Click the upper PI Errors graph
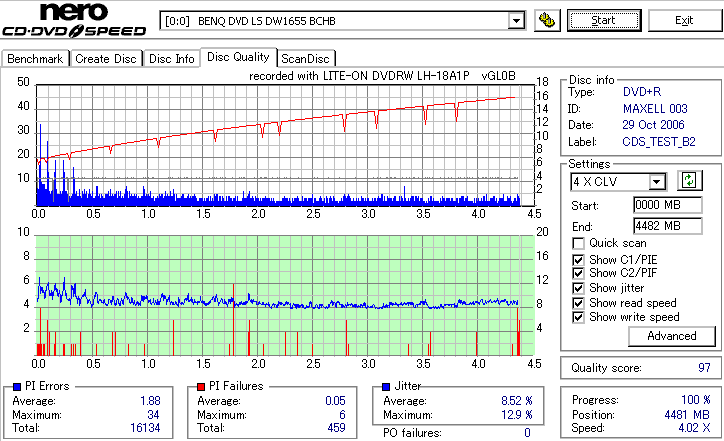 [285, 145]
